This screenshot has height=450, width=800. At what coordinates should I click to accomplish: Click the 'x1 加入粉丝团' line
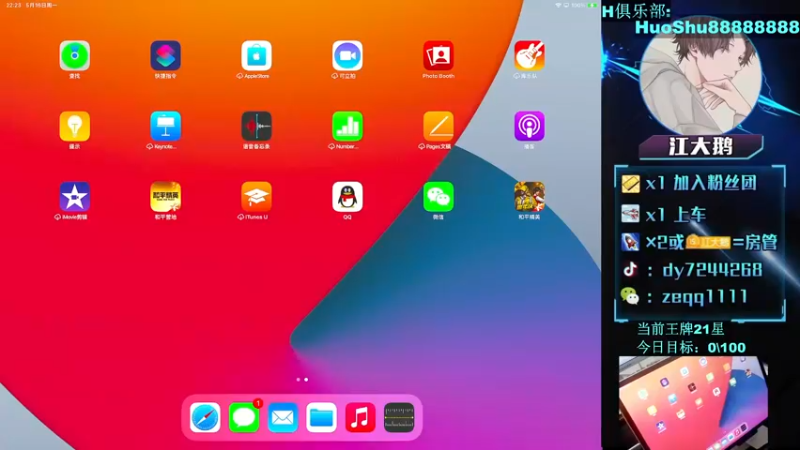point(689,183)
